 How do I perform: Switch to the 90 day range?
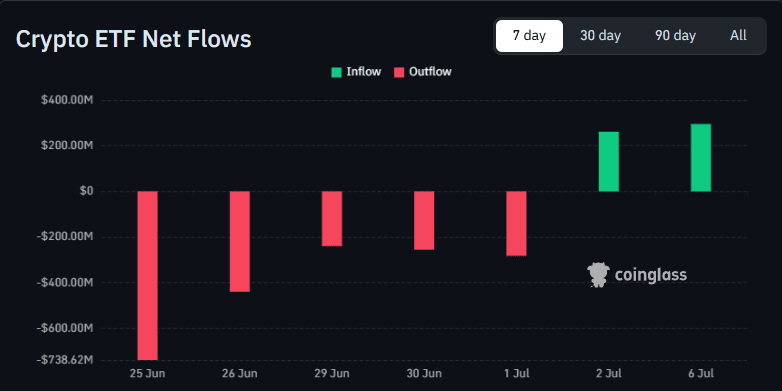(675, 36)
